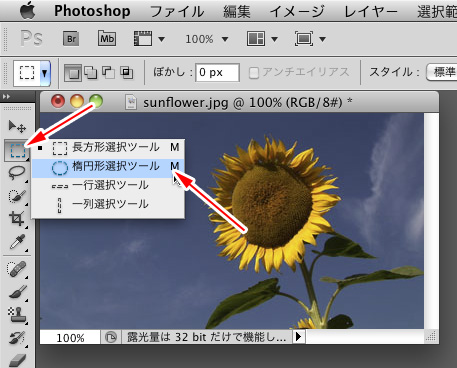Choose 長方形選択ツール from the flyout
The height and width of the screenshot is (368, 457).
pyautogui.click(x=108, y=147)
